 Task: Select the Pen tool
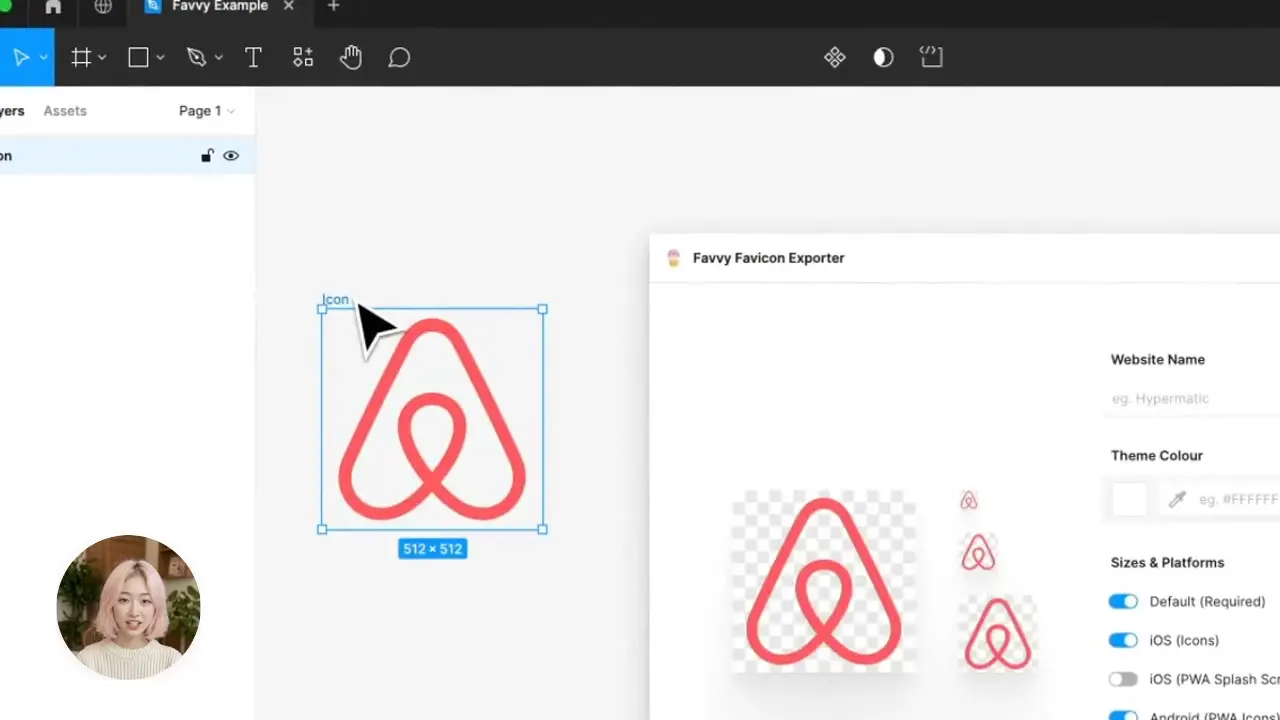pyautogui.click(x=196, y=58)
